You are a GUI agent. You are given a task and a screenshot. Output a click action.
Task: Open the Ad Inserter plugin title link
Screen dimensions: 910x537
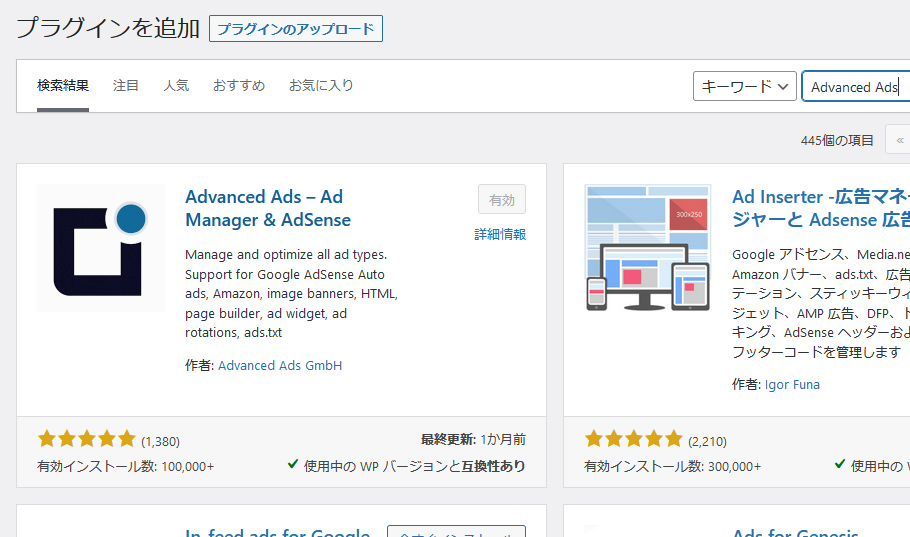pos(821,208)
